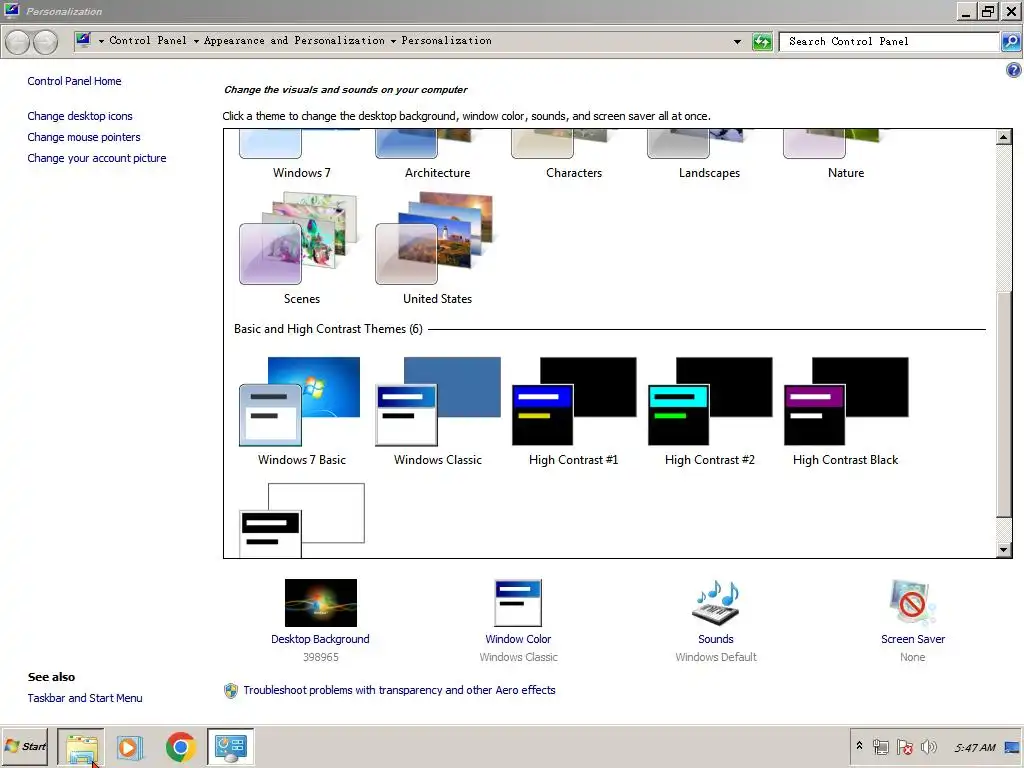The height and width of the screenshot is (768, 1024).
Task: Click the Personalization title bar icon
Action: (x=12, y=10)
